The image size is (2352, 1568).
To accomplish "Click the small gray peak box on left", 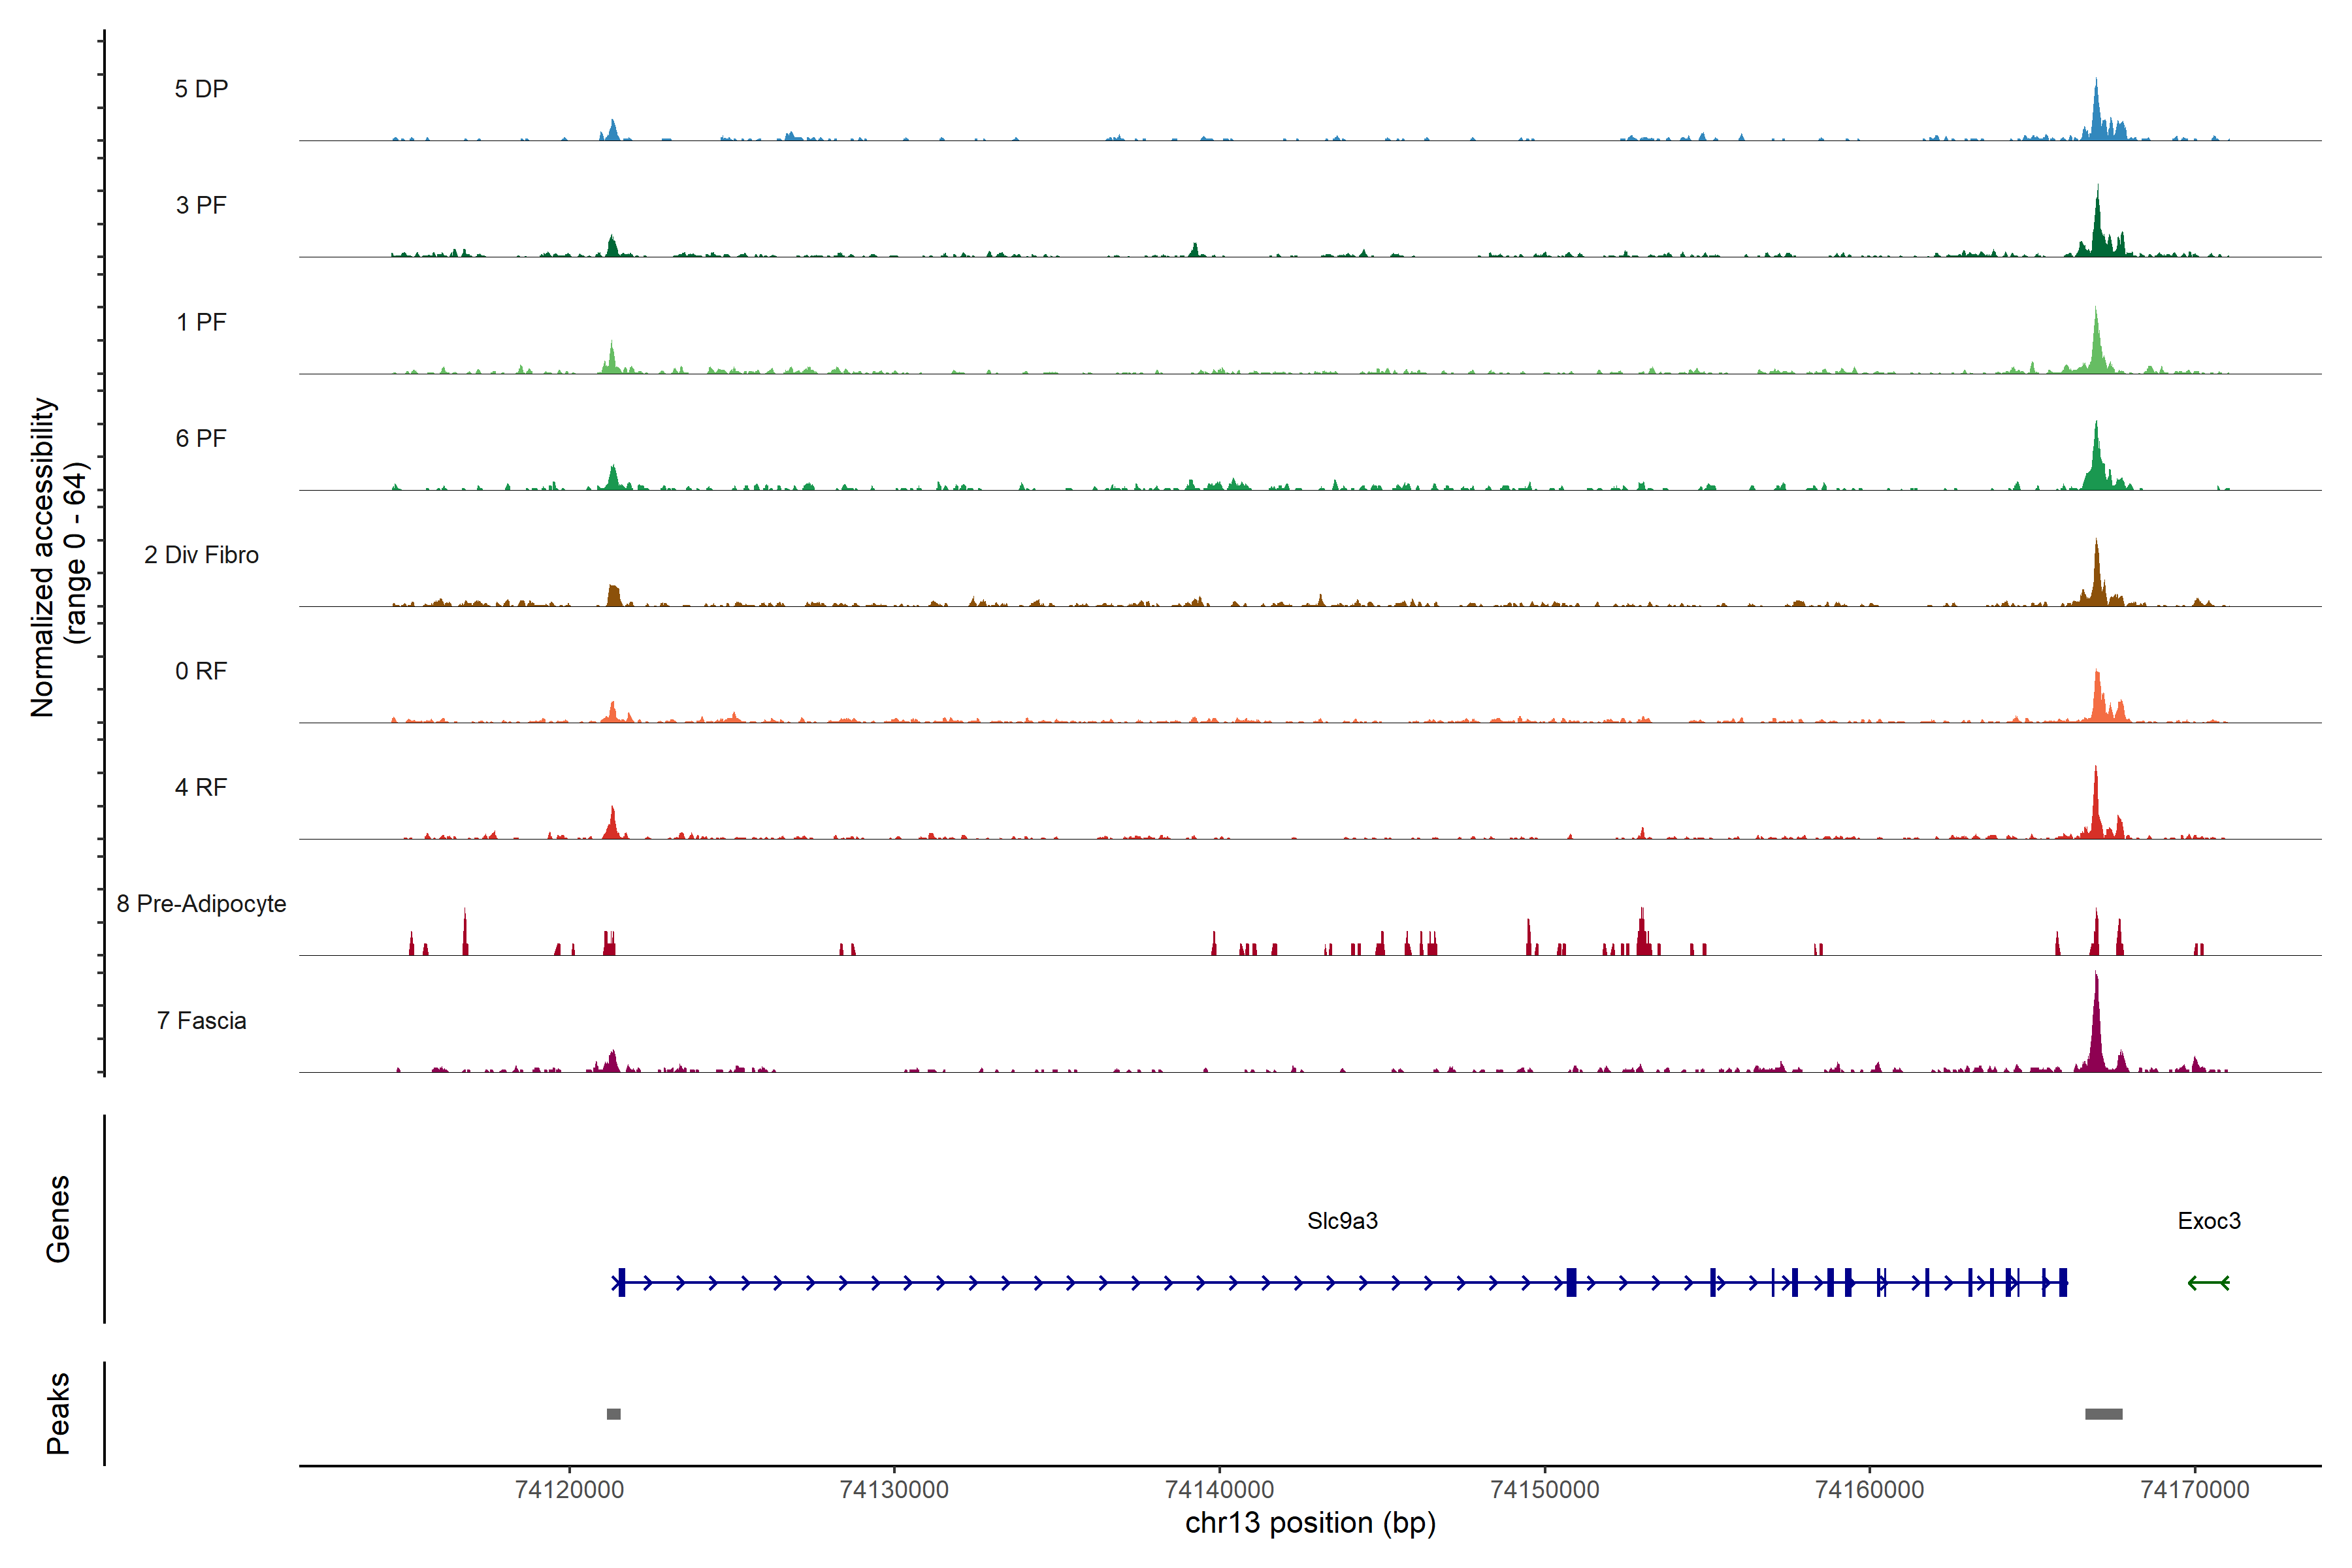I will 613,1413.
